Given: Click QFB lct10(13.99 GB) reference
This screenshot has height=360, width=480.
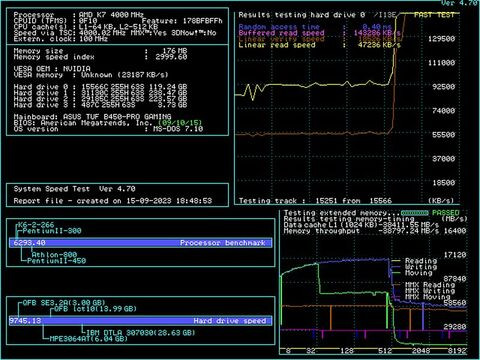Looking at the screenshot, I should tap(95, 309).
